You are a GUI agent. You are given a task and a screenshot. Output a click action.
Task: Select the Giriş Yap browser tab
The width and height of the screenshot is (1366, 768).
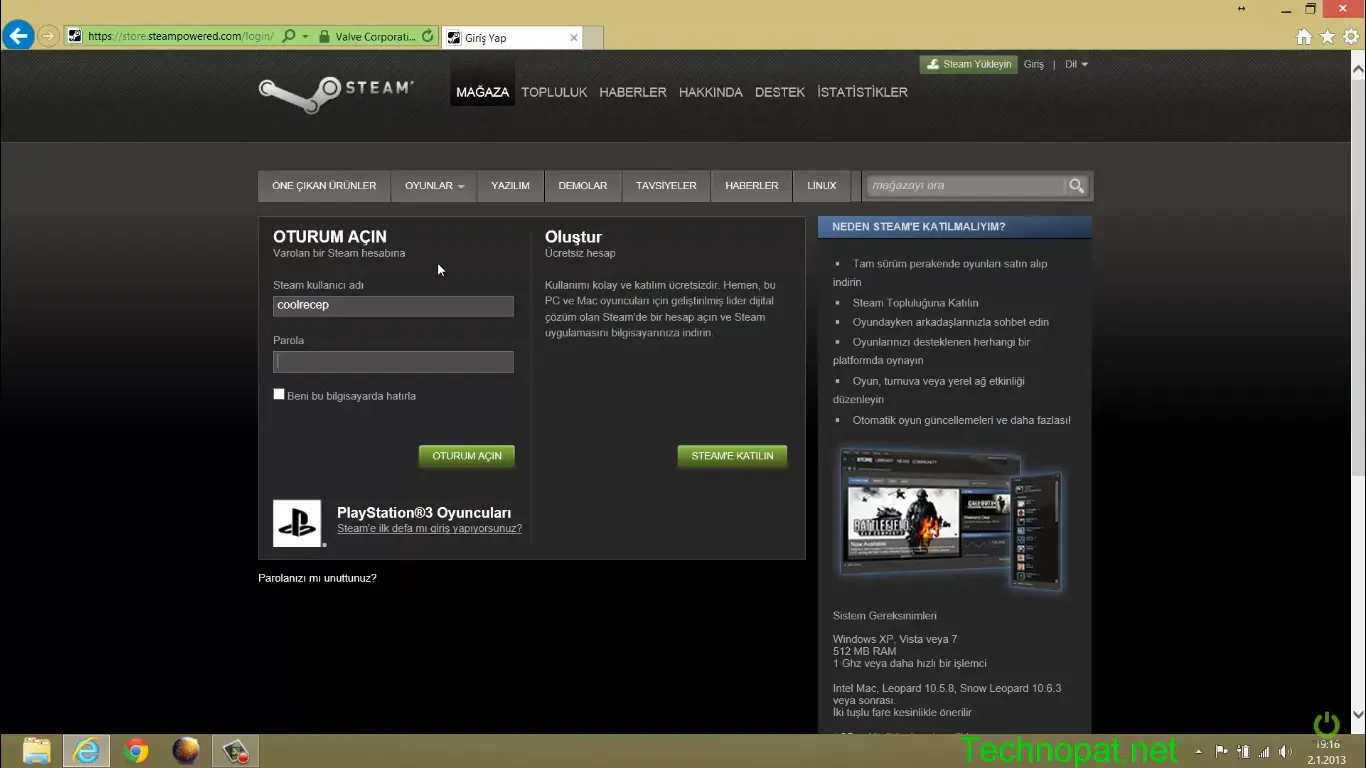coord(511,38)
